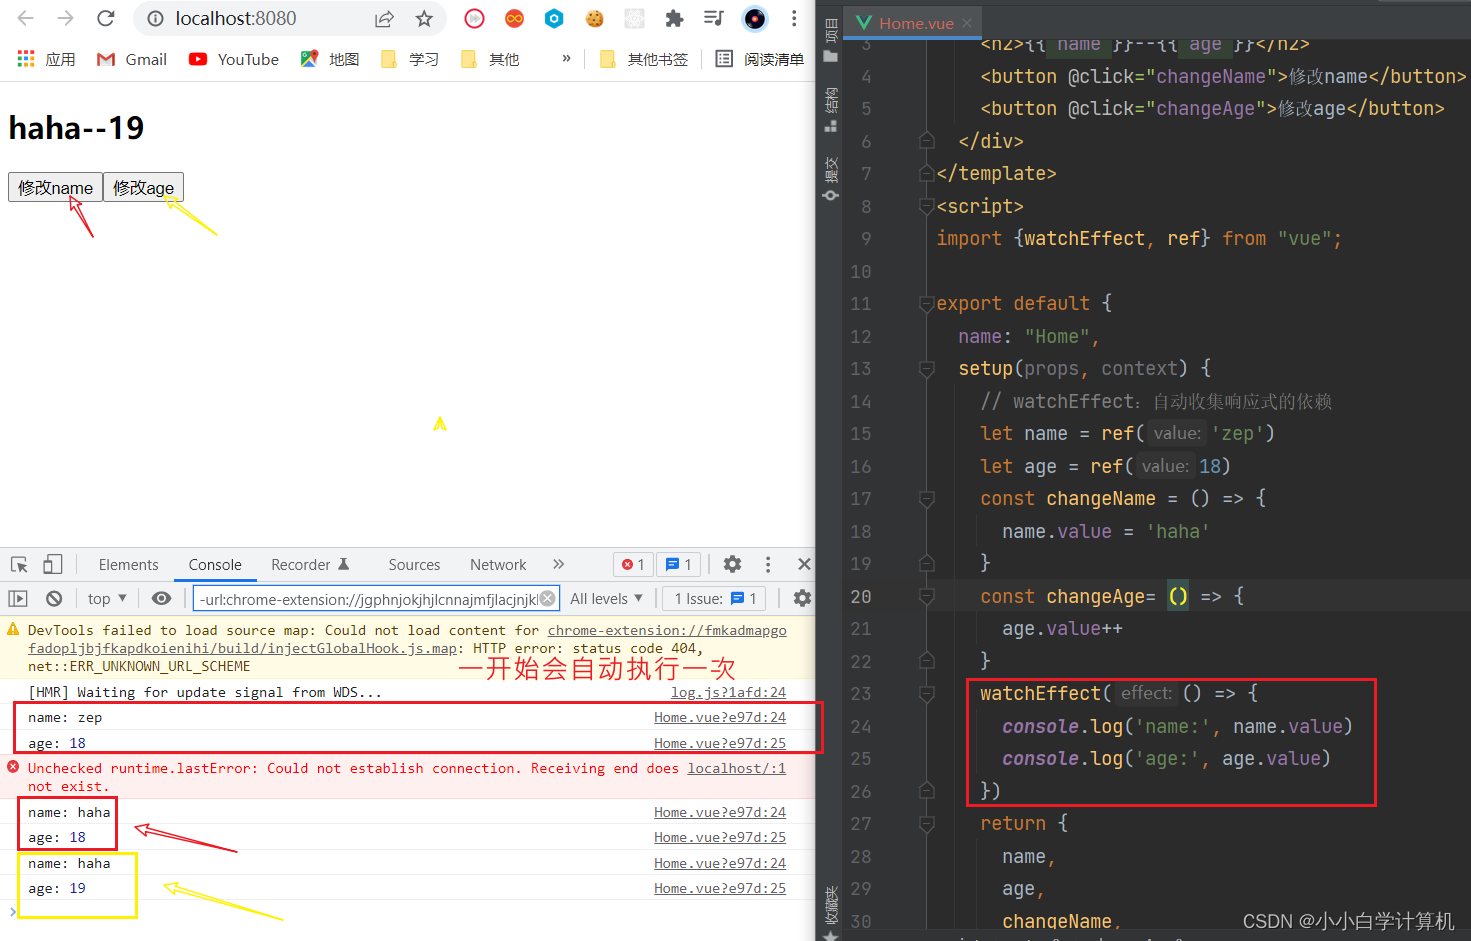Open the browser profile avatar
Image resolution: width=1471 pixels, height=941 pixels.
point(755,18)
